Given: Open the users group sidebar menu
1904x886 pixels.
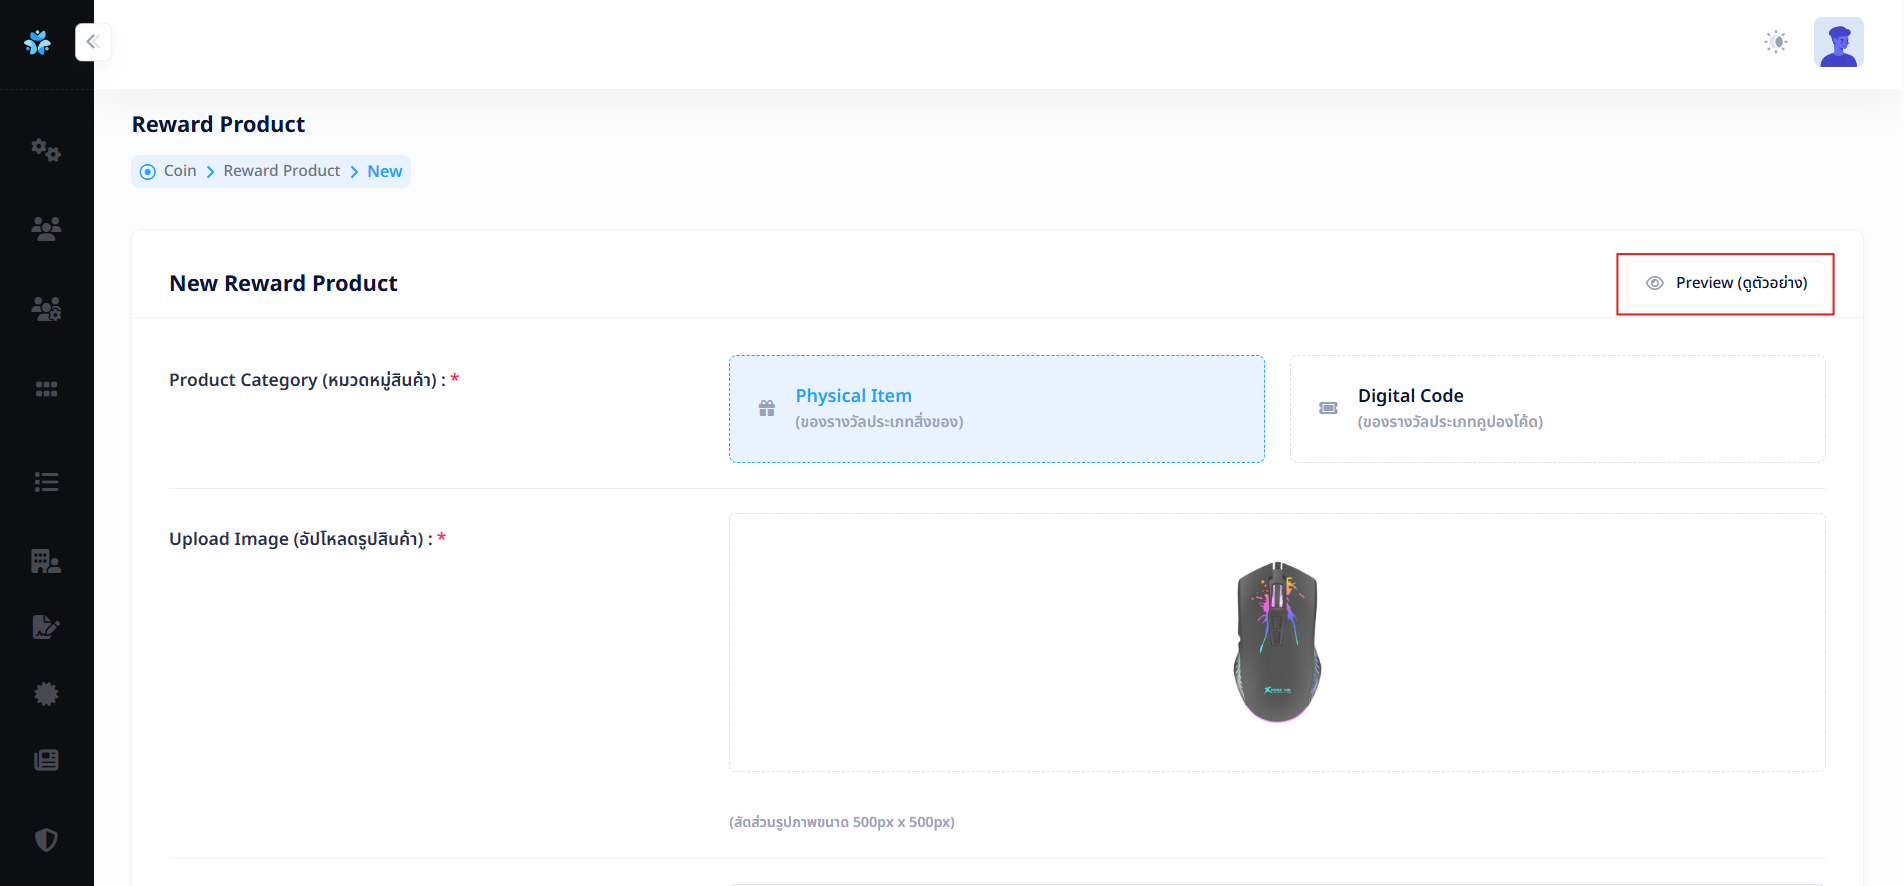Looking at the screenshot, I should click(x=46, y=229).
